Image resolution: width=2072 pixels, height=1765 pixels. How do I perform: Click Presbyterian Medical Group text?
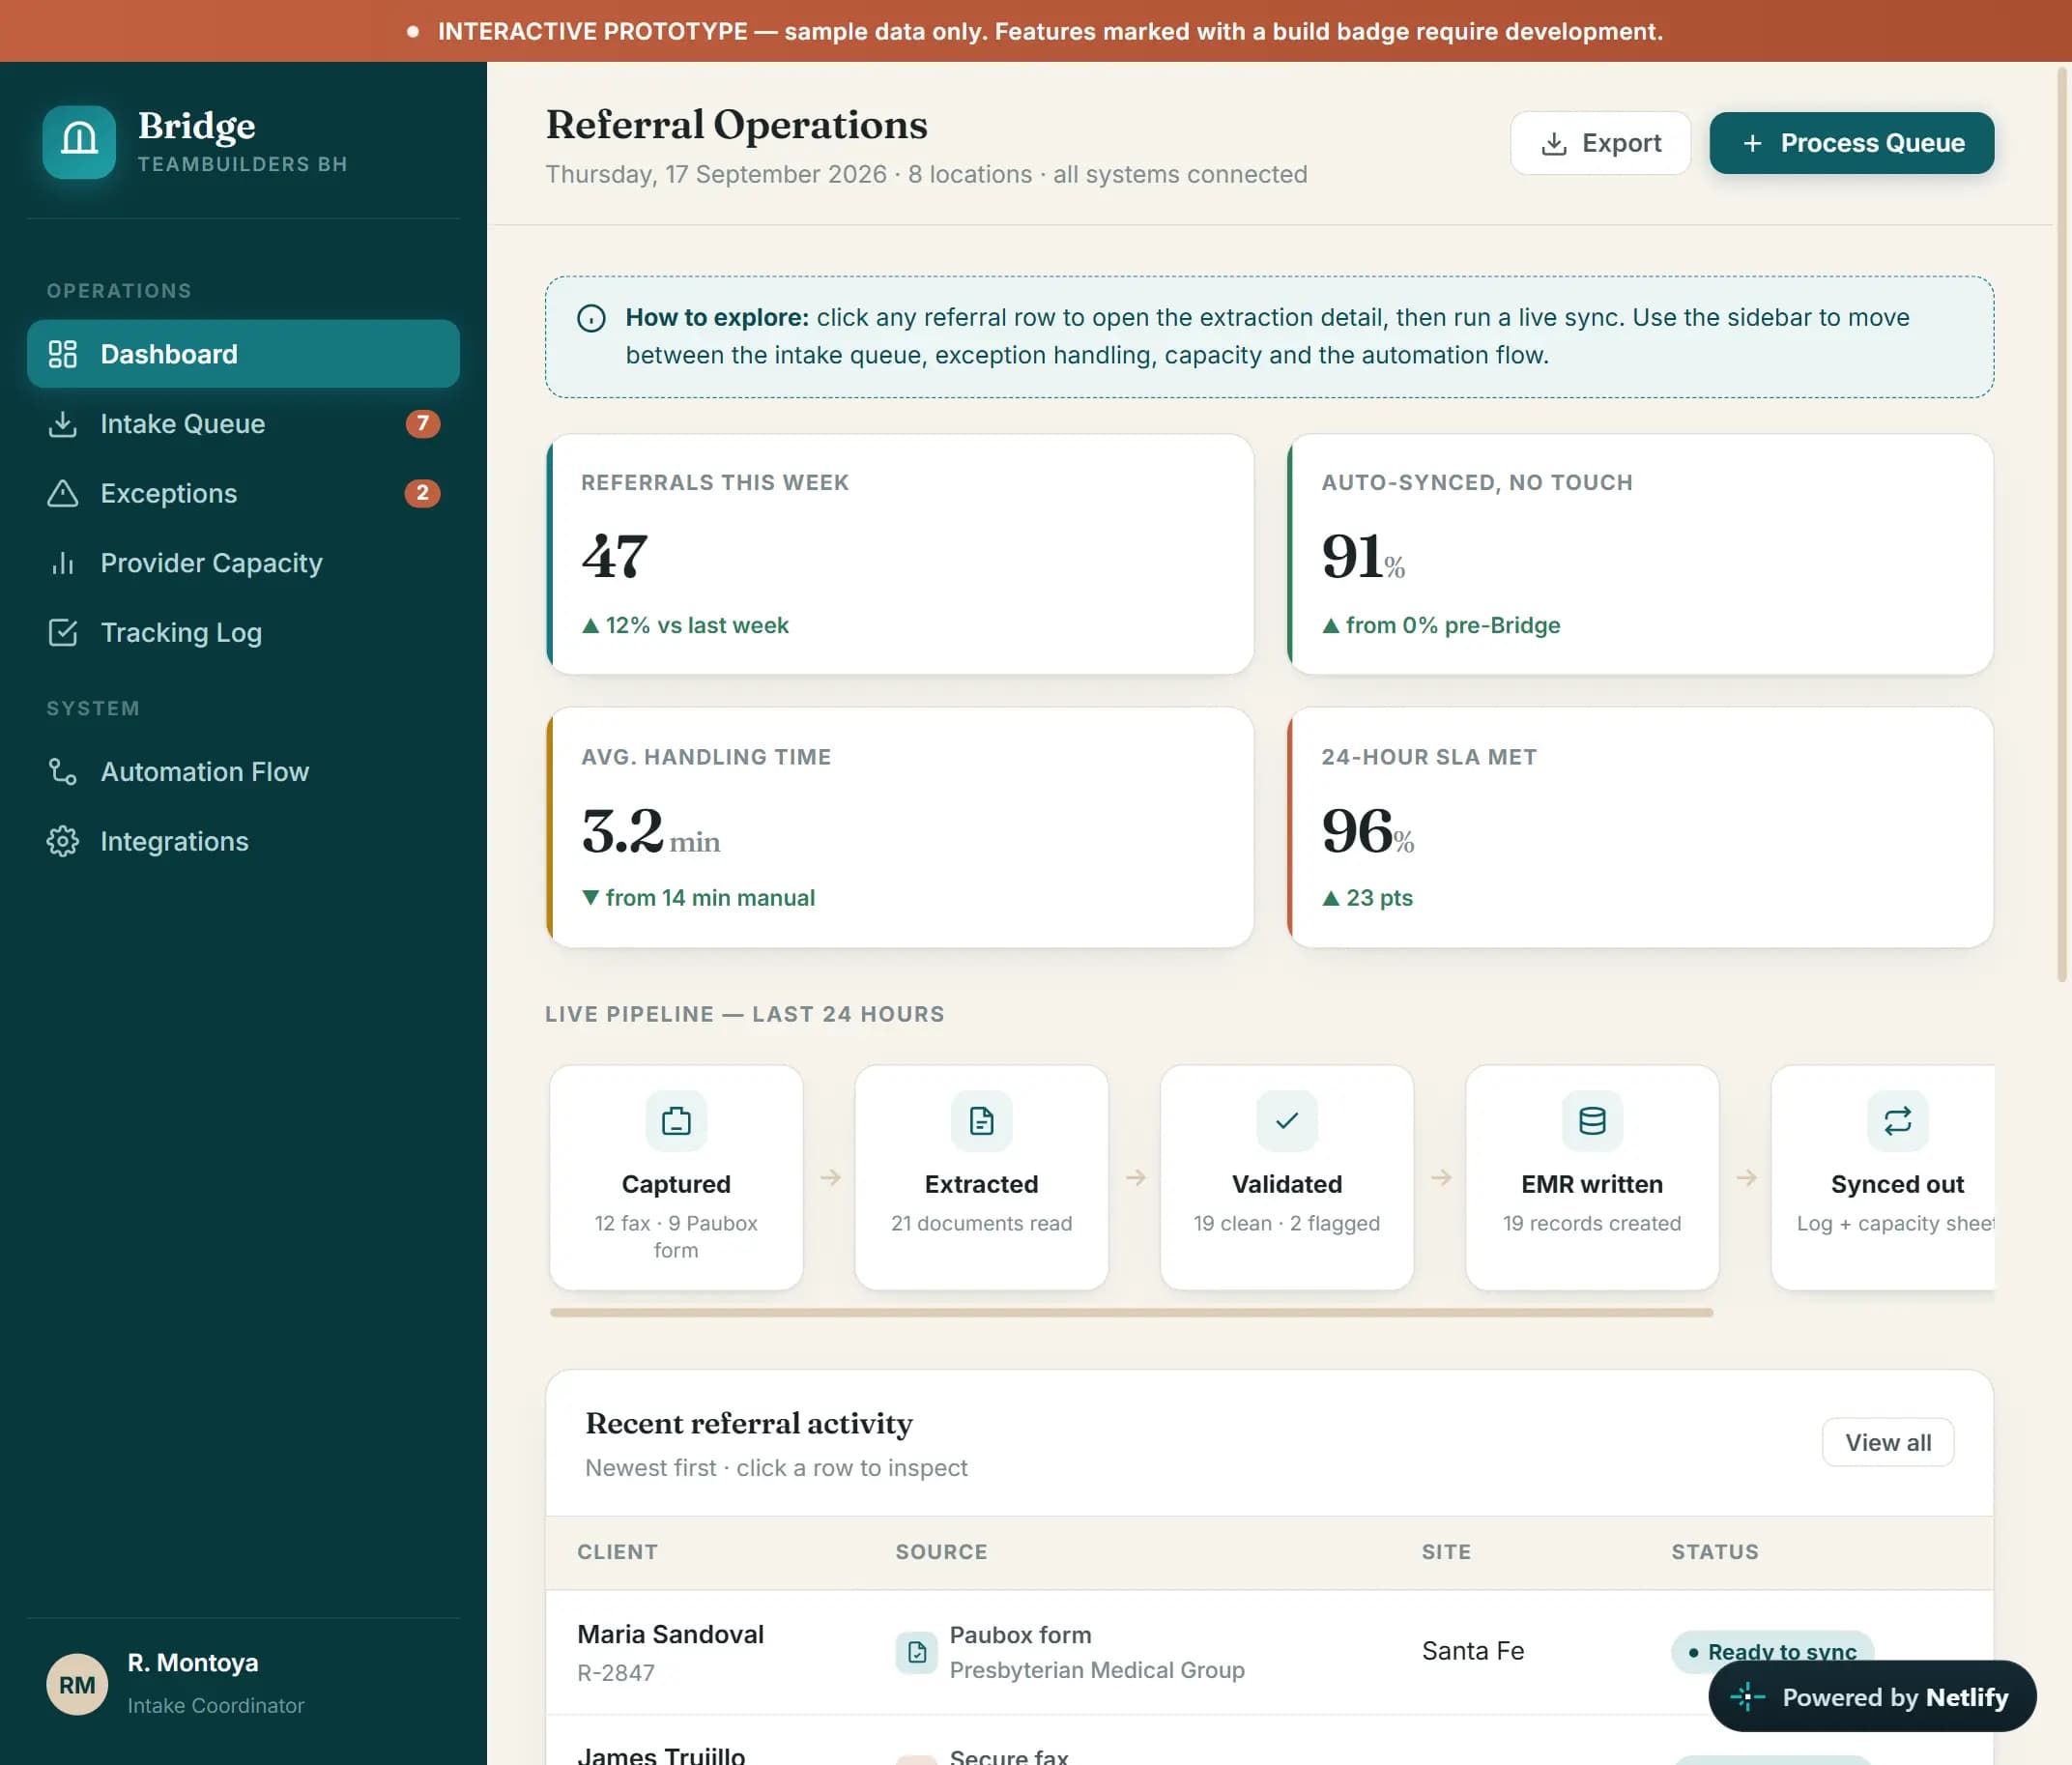click(x=1096, y=1670)
